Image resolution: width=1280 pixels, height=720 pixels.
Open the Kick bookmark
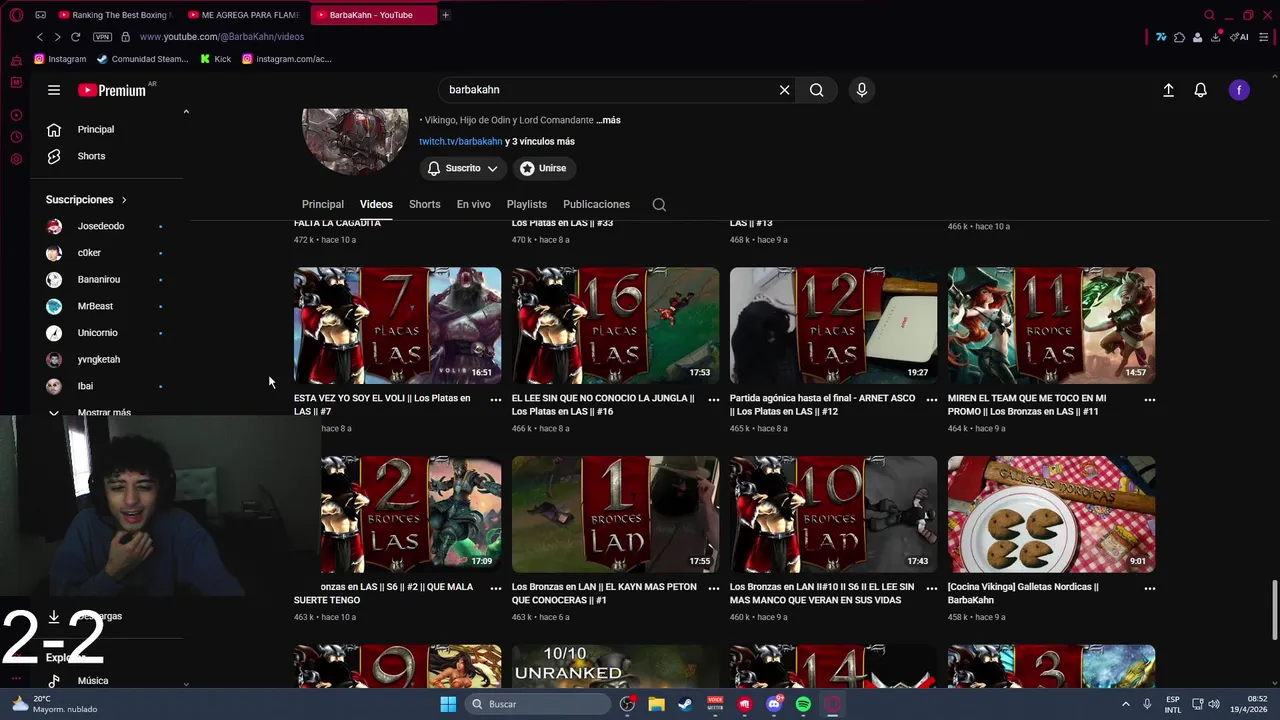[216, 59]
